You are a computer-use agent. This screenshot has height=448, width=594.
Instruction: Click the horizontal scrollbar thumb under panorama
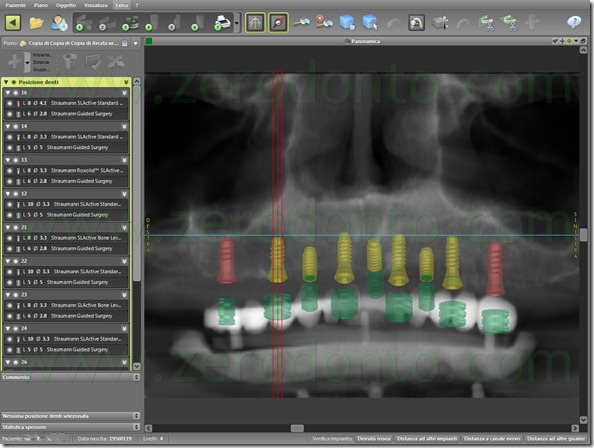click(x=297, y=428)
